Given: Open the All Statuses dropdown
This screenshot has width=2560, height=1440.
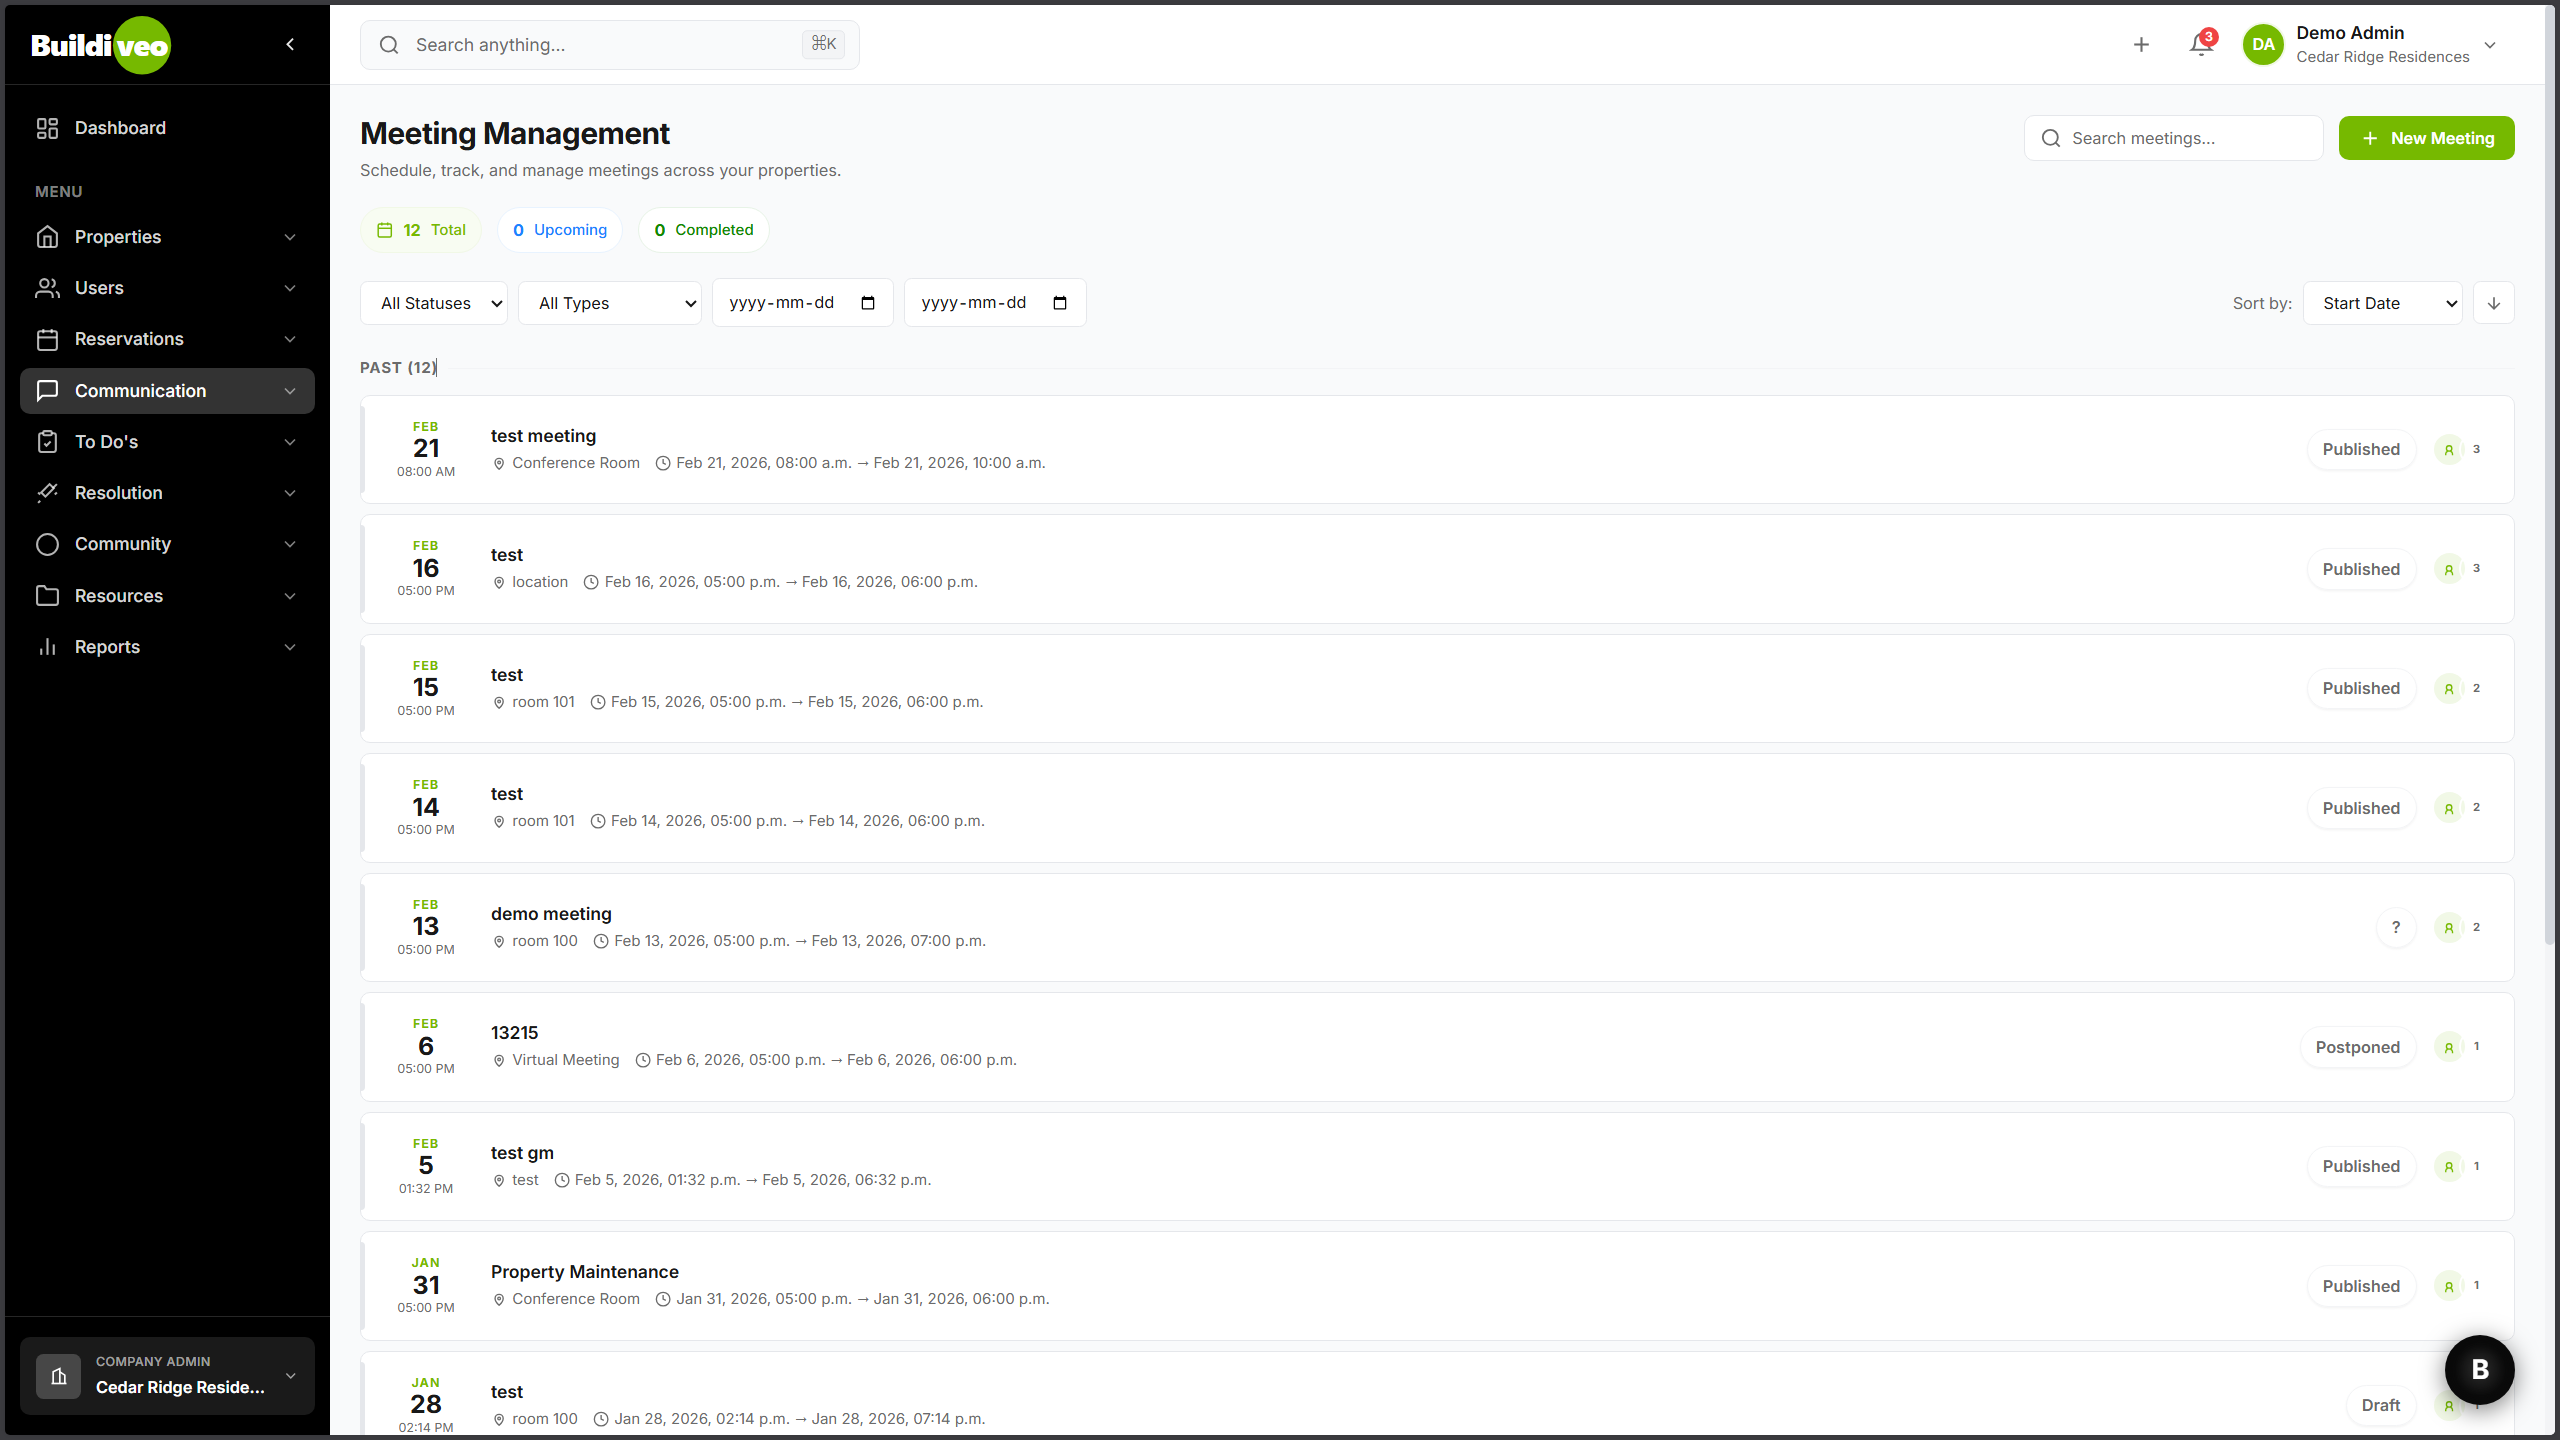Looking at the screenshot, I should coord(434,303).
